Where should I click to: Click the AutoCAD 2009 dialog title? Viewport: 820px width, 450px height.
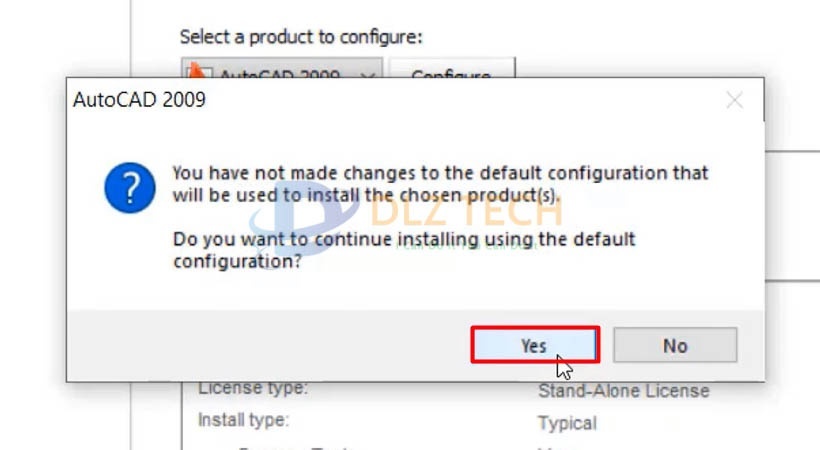(139, 100)
